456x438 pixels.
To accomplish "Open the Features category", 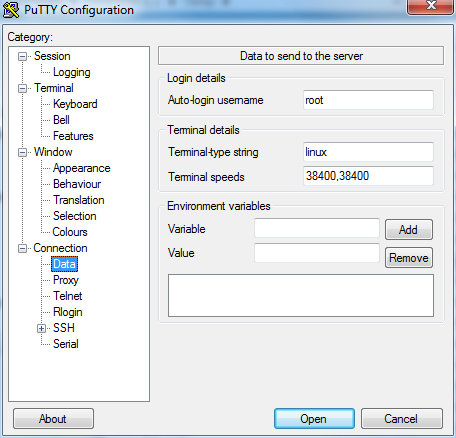I will click(x=73, y=136).
